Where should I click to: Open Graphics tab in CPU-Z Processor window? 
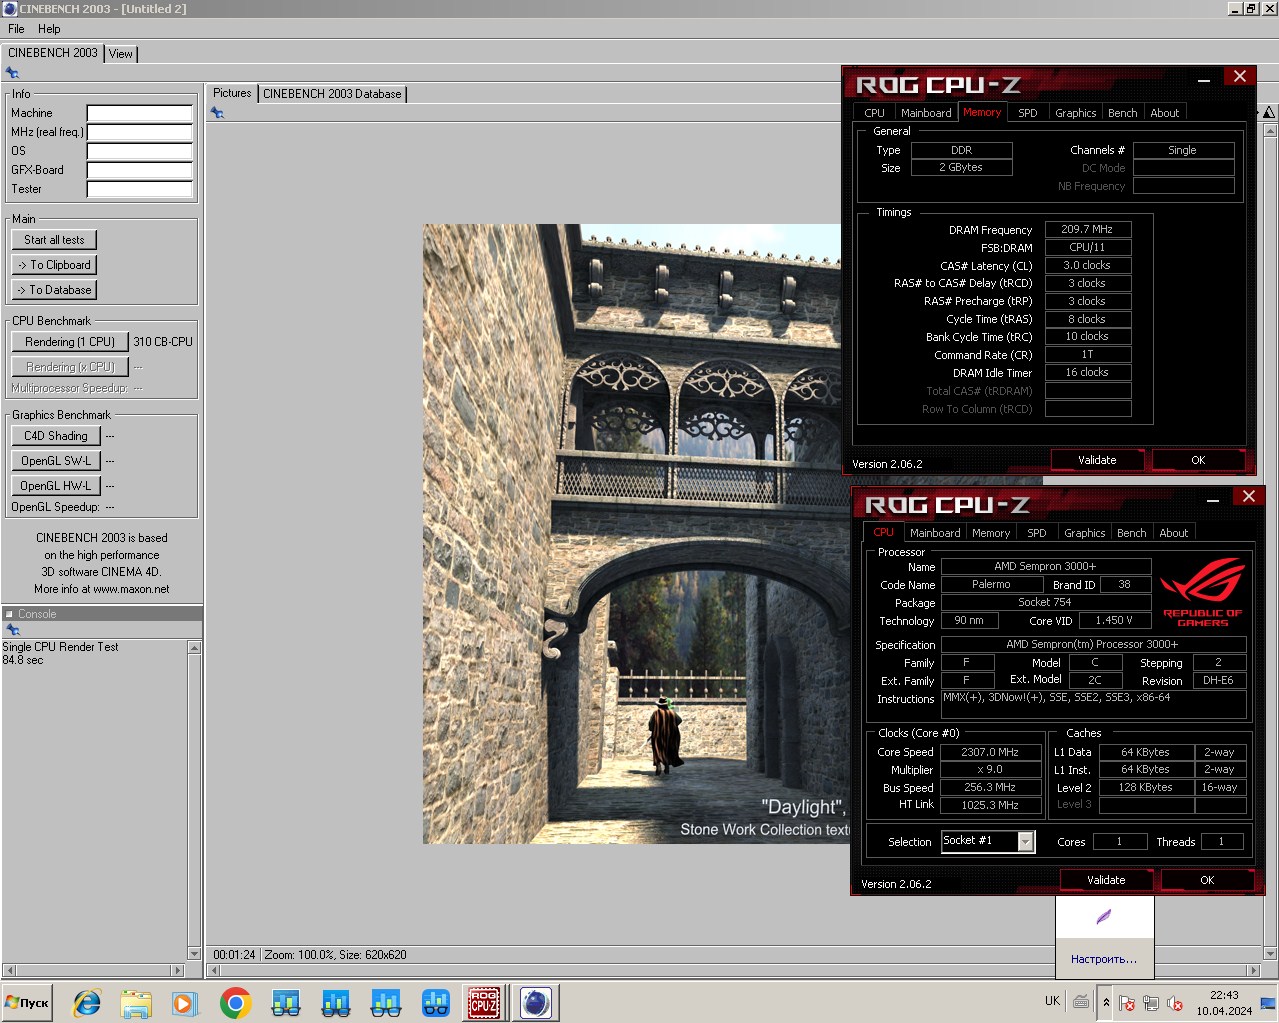[x=1085, y=533]
